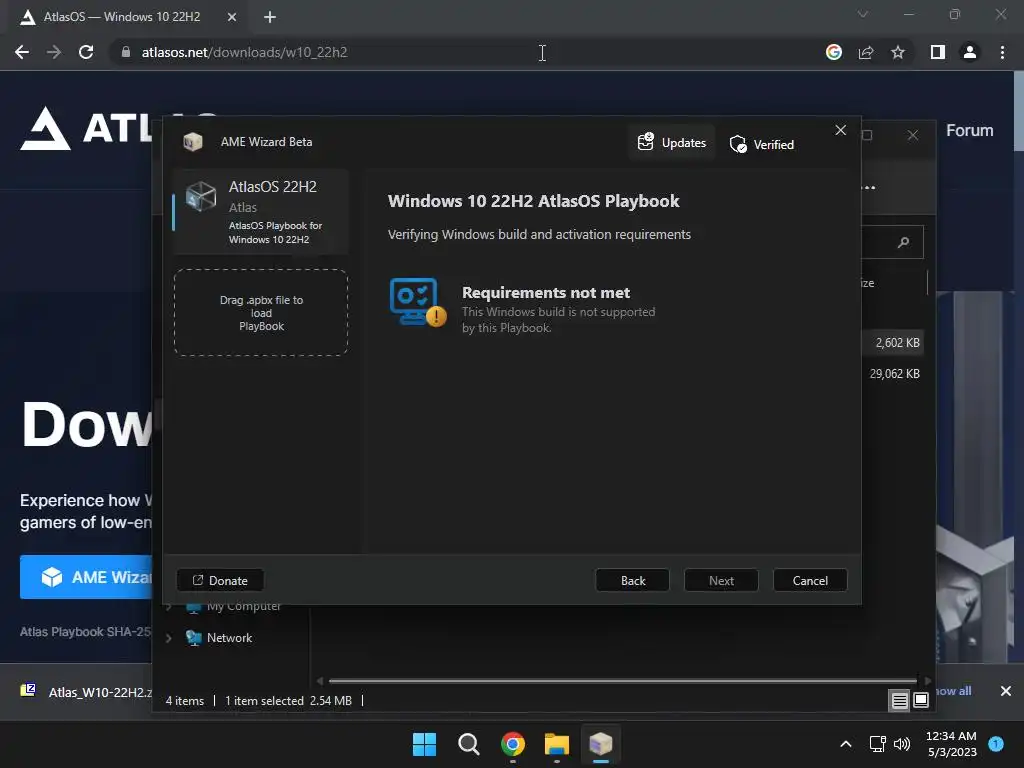Bookmark this page with the star

898,52
